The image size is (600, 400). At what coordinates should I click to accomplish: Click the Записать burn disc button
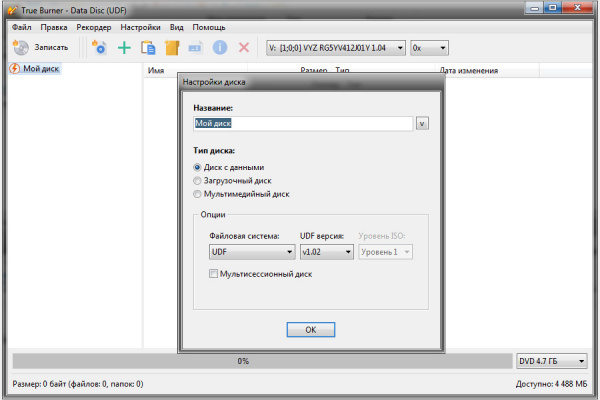pyautogui.click(x=41, y=48)
